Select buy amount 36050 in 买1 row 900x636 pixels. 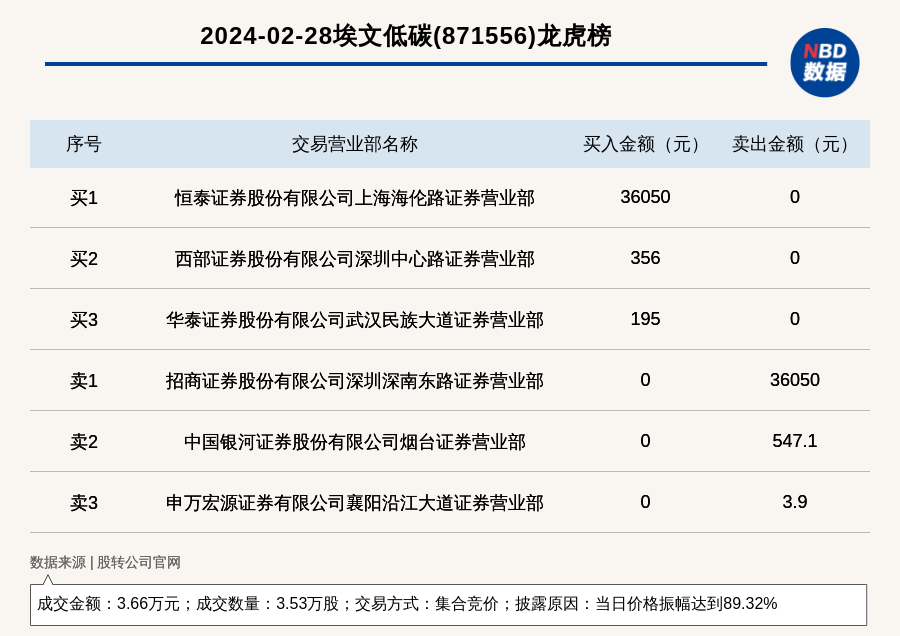(x=645, y=197)
